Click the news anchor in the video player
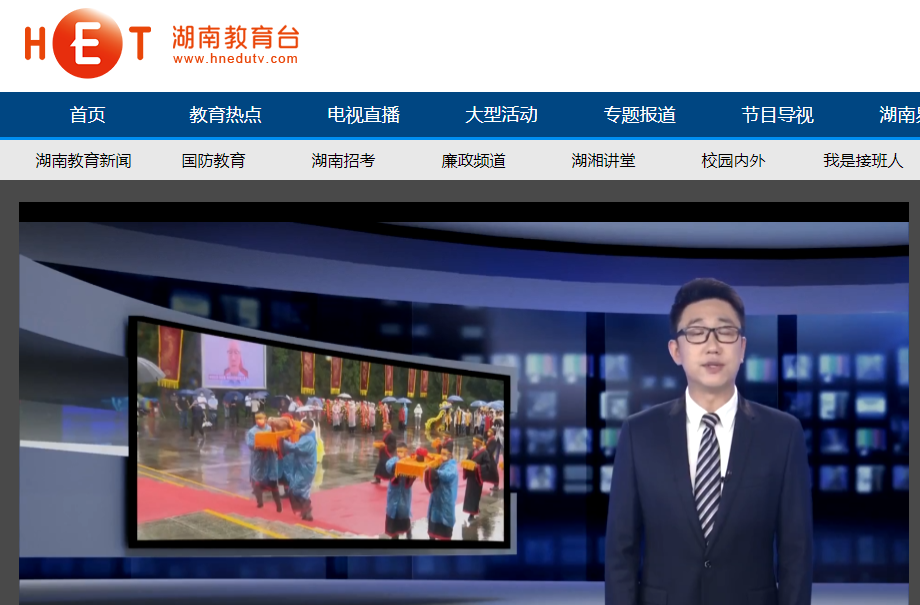The image size is (920, 605). coord(708,450)
